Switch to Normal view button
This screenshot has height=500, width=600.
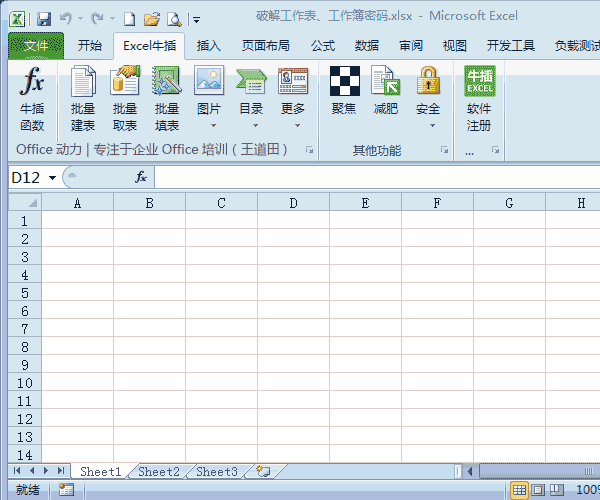click(x=519, y=490)
